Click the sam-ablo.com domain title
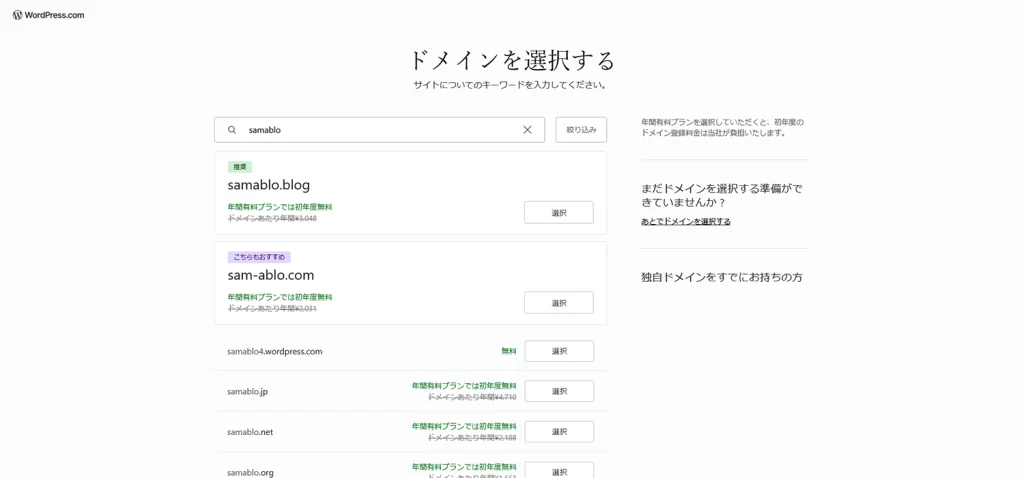 click(x=270, y=275)
